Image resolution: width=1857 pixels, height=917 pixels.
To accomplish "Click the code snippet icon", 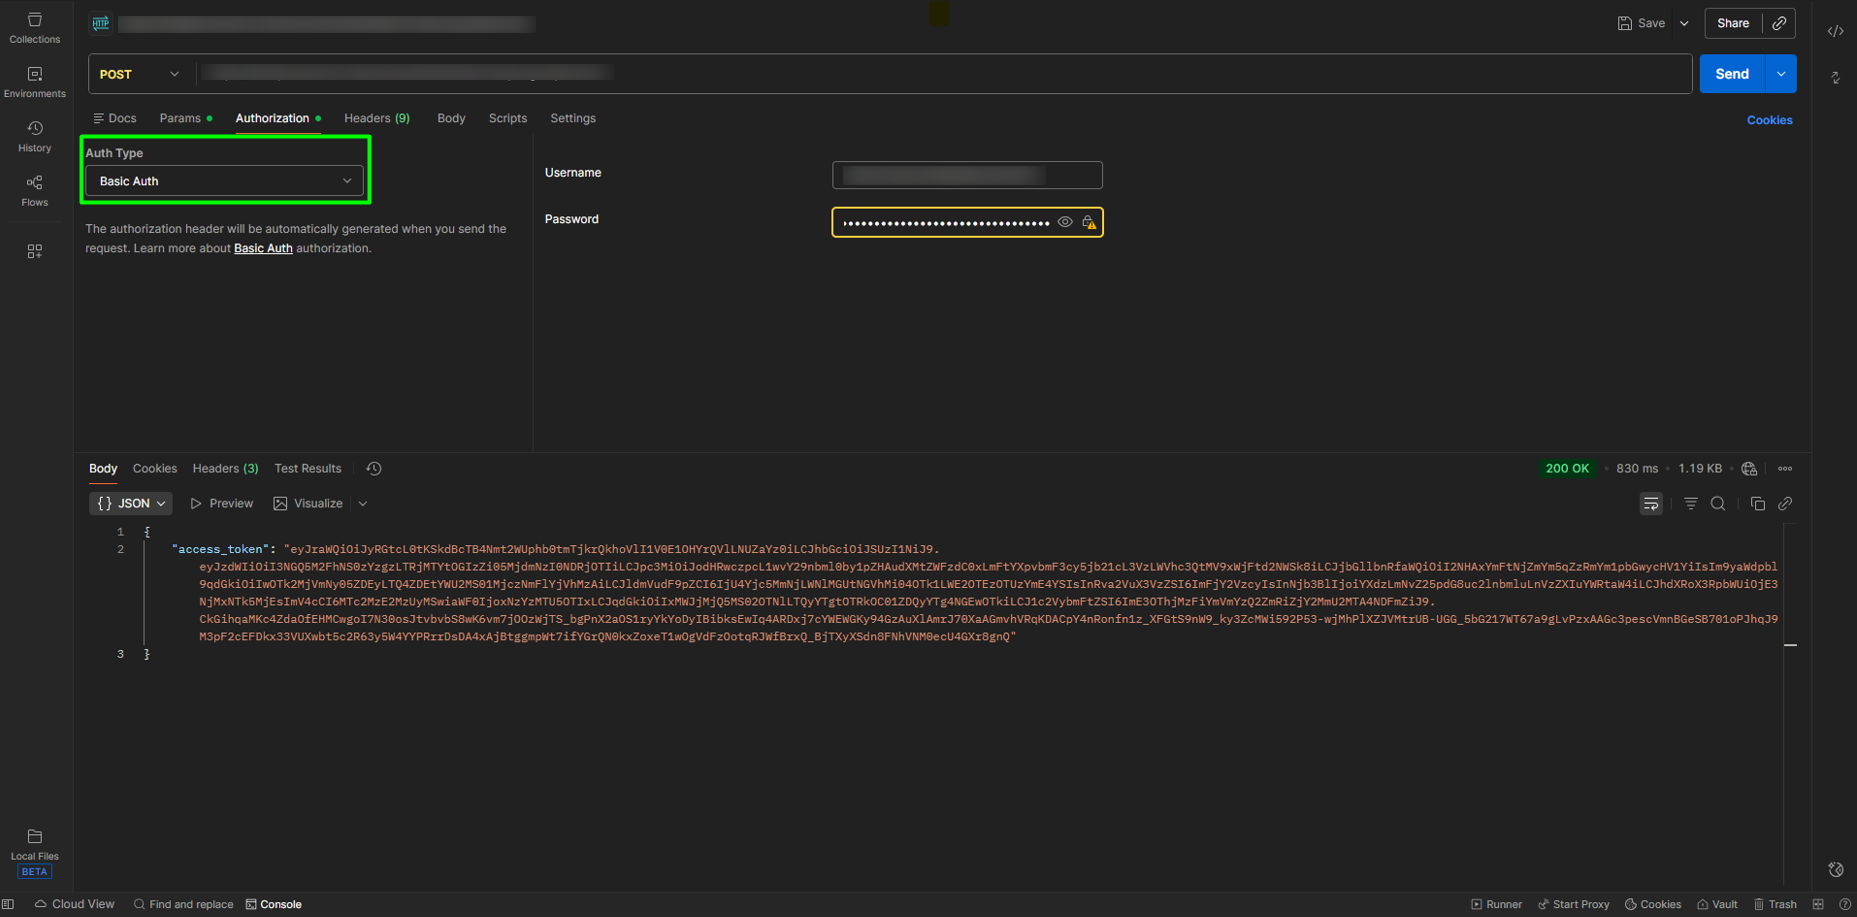I will [1835, 31].
